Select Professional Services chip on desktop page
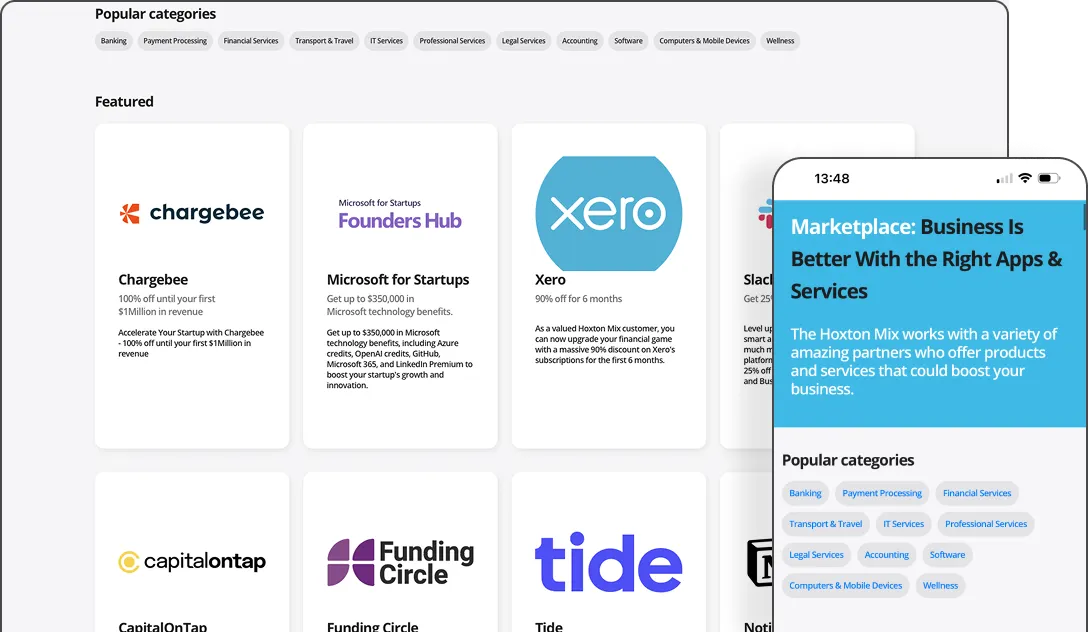Viewport: 1088px width, 632px height. (452, 41)
